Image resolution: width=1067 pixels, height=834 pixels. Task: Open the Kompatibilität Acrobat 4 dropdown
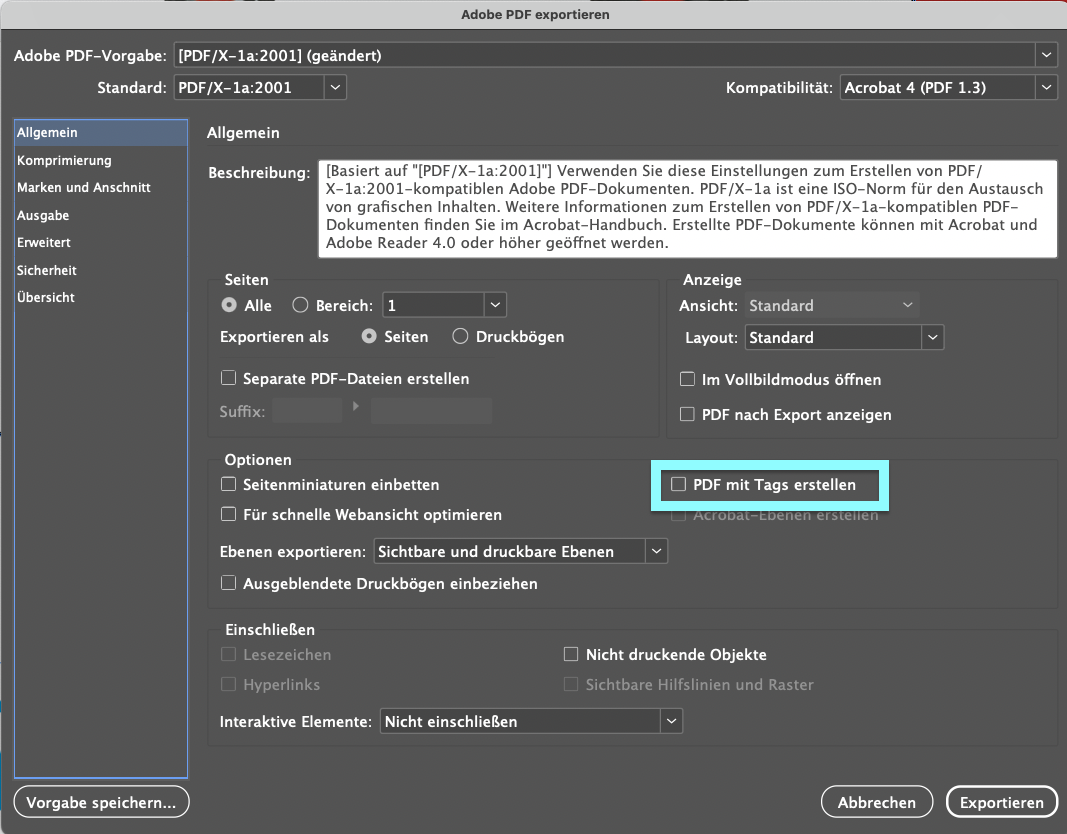949,87
